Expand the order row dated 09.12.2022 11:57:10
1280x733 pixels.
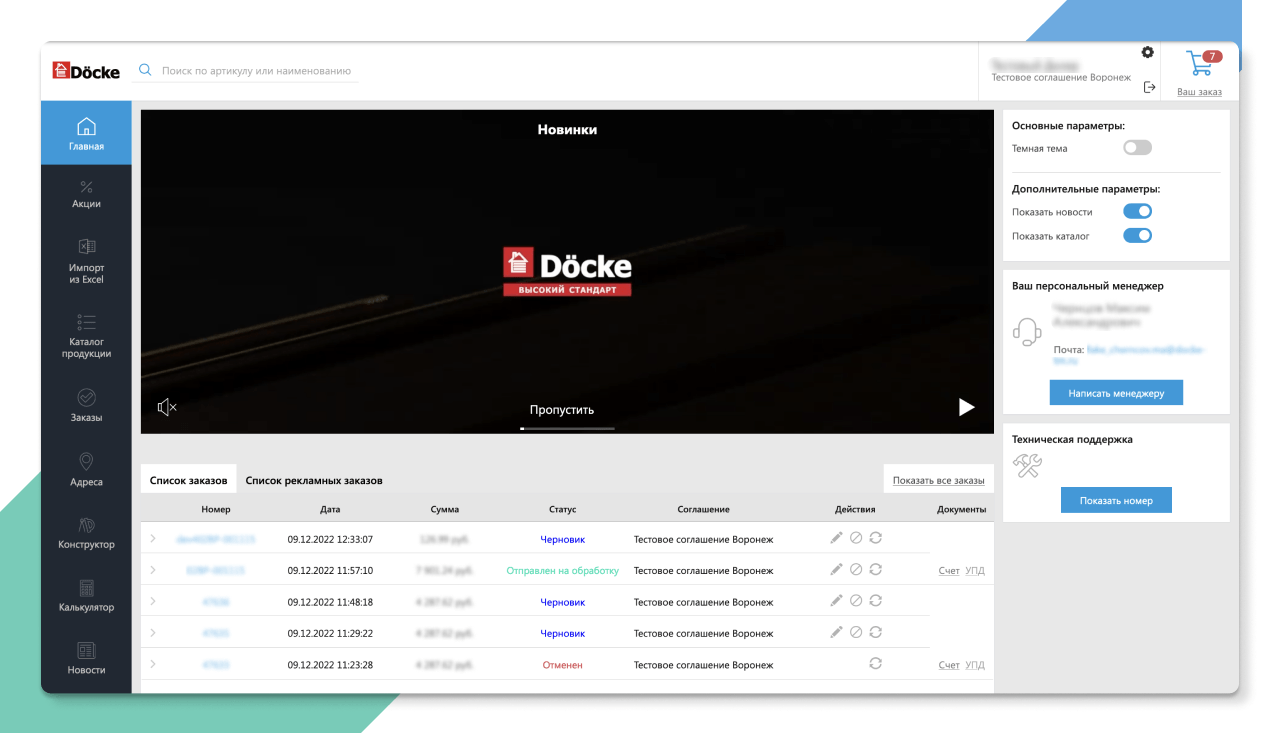pos(153,570)
